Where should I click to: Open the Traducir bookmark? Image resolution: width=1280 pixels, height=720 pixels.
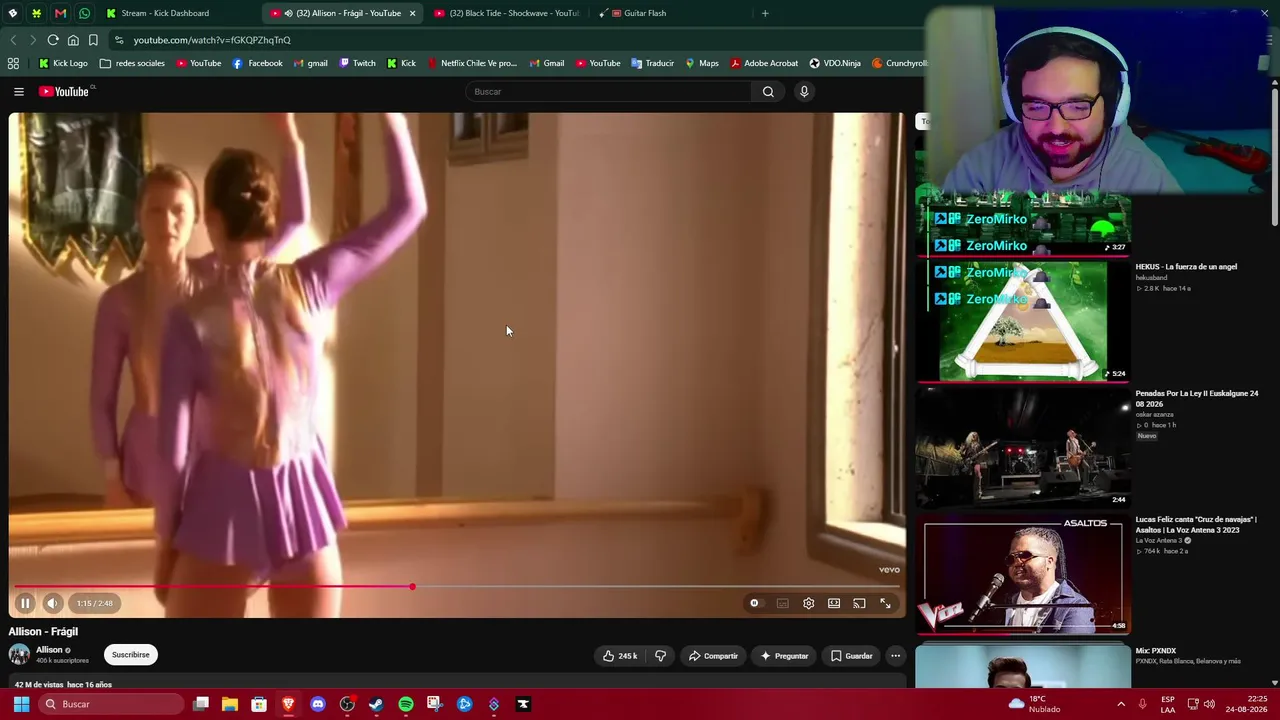[x=652, y=63]
